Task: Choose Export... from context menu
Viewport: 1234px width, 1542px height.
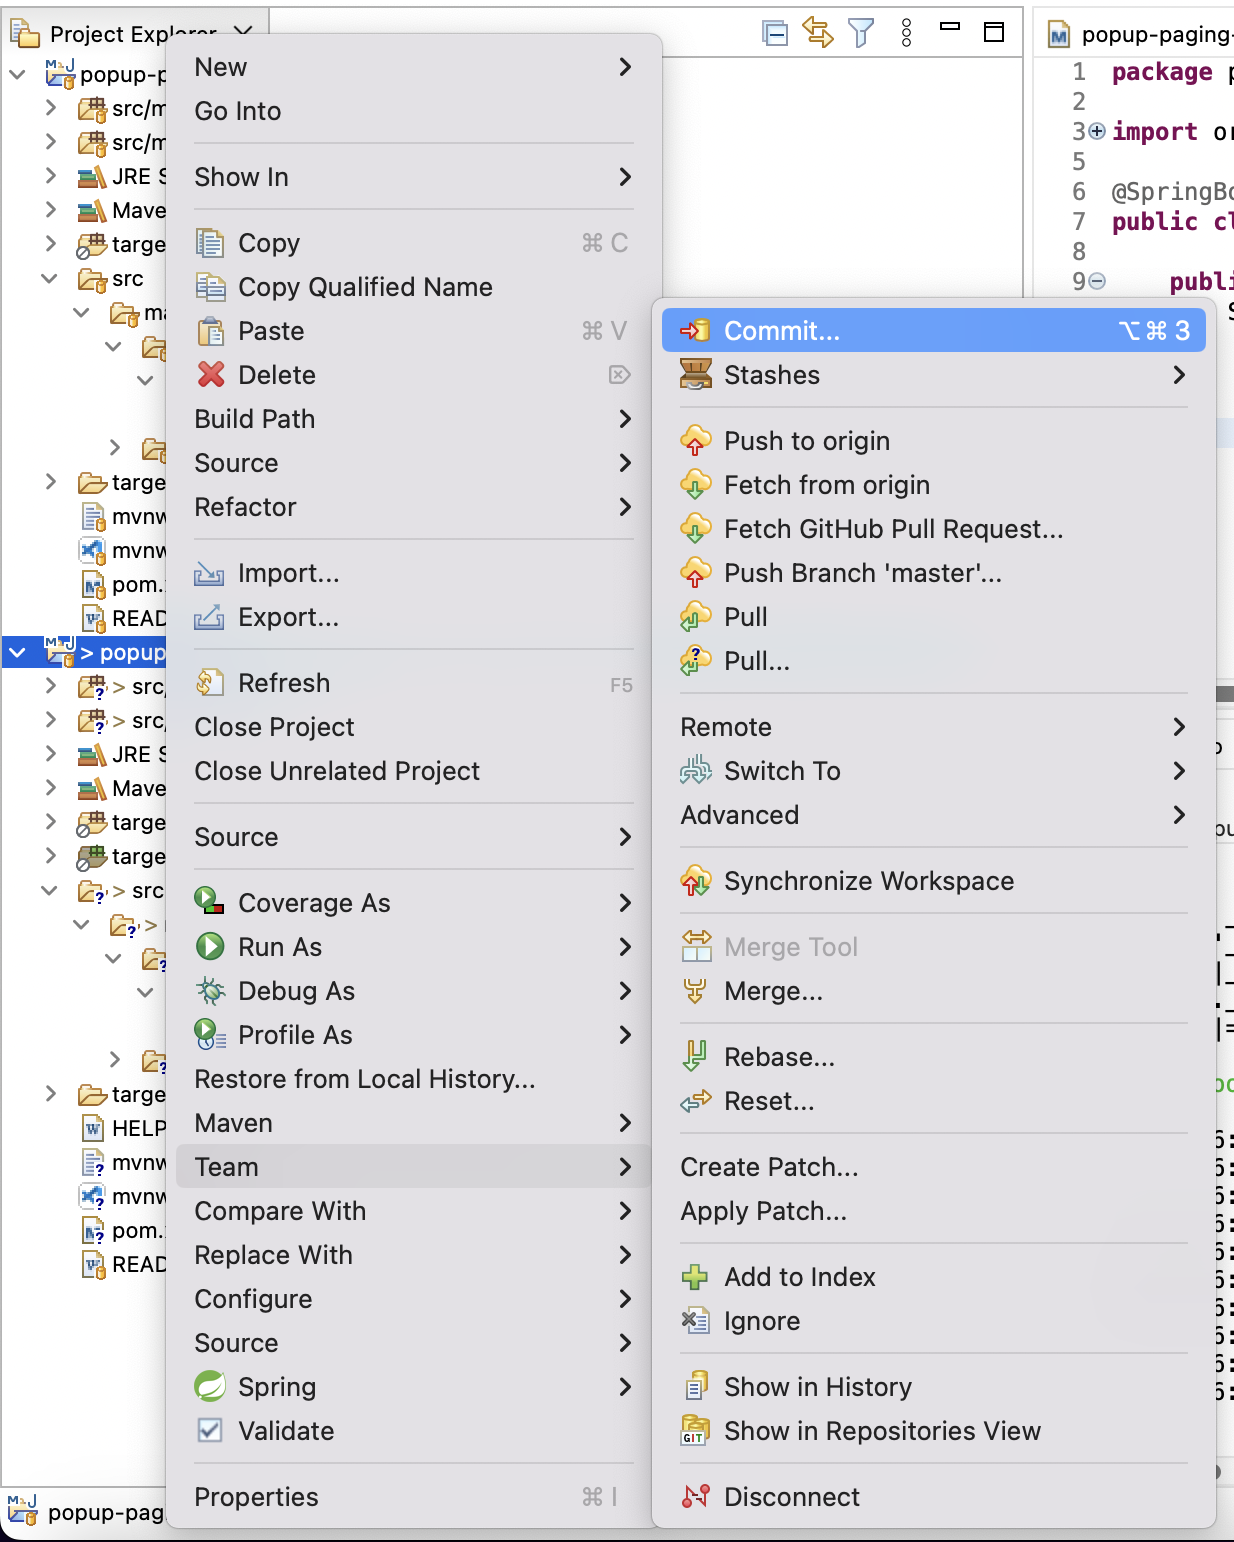Action: click(413, 617)
